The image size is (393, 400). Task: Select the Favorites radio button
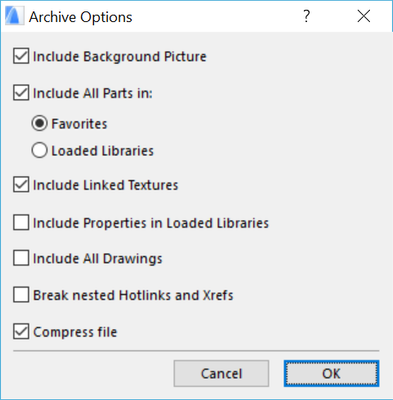(39, 124)
